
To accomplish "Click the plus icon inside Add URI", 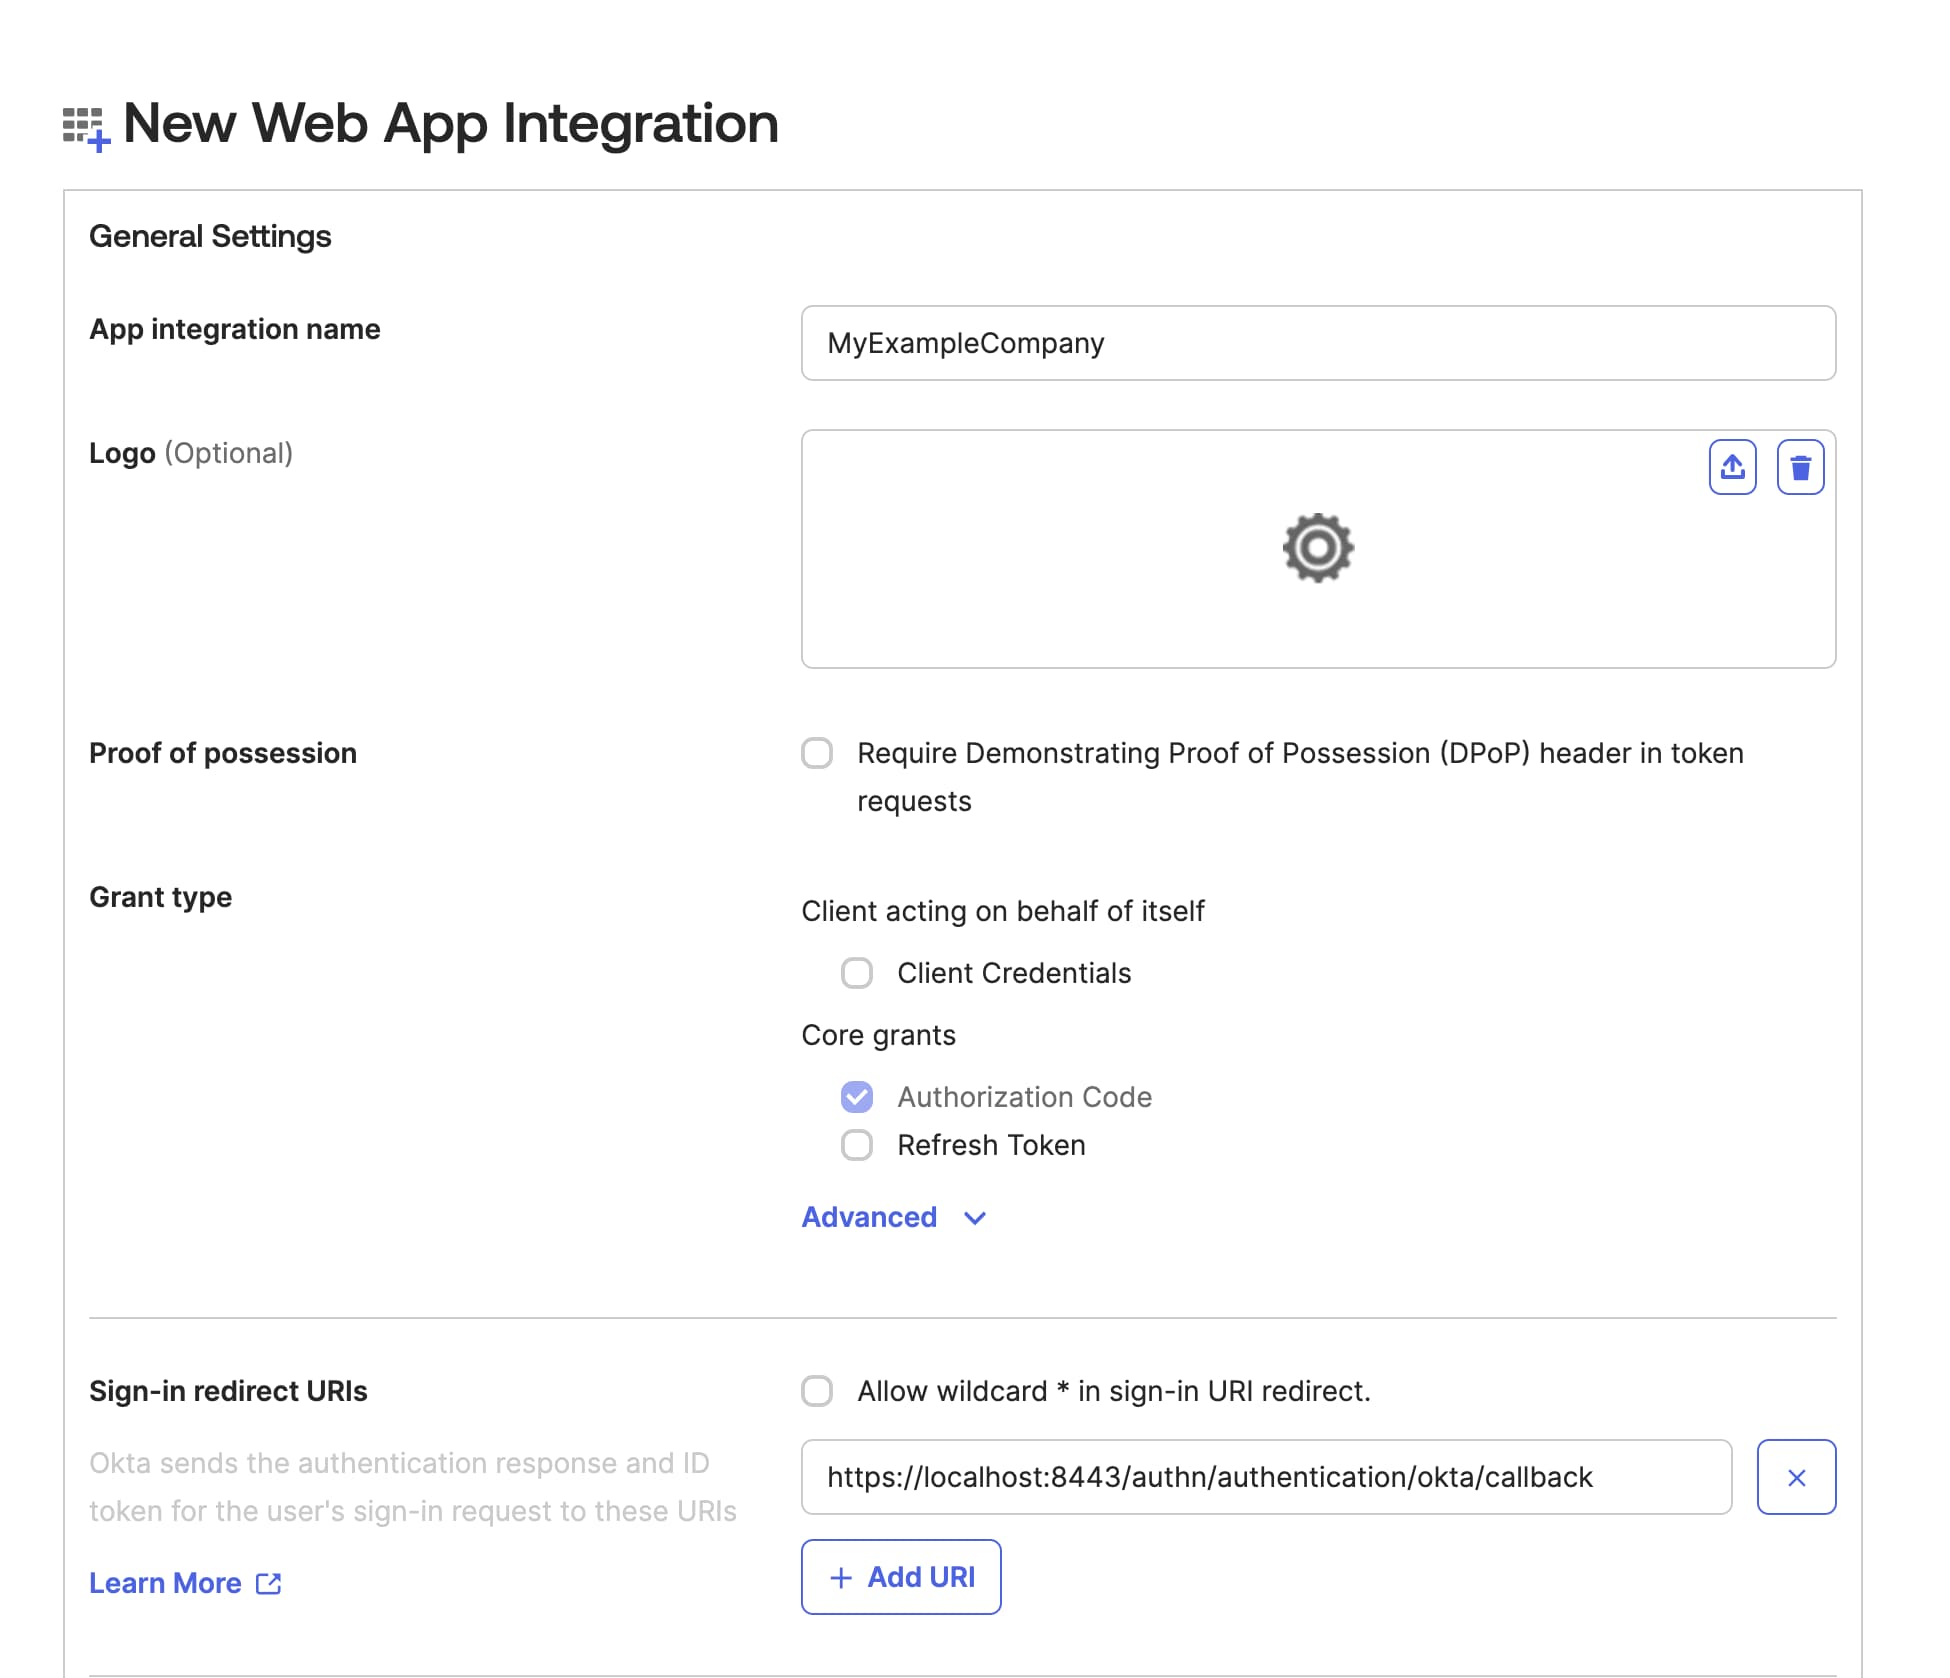I will pos(840,1577).
